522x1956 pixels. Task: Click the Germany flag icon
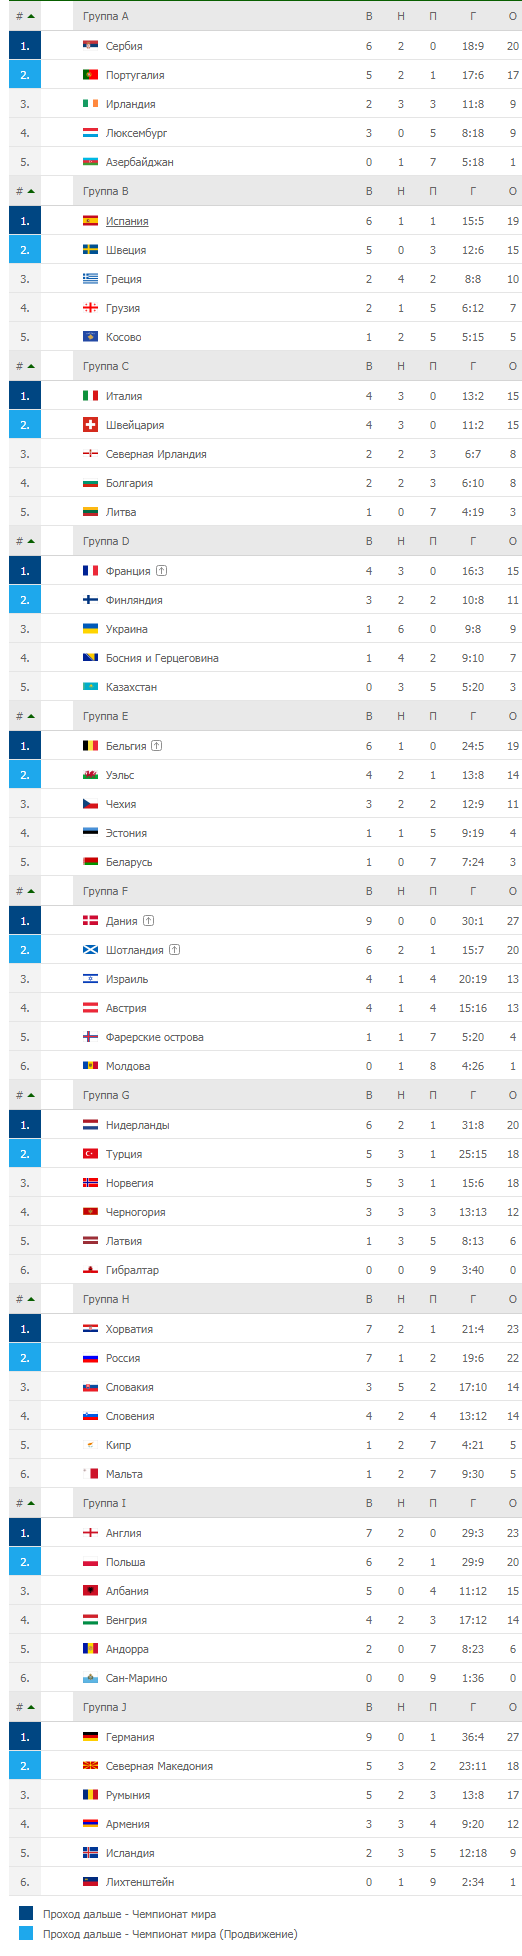point(90,1737)
